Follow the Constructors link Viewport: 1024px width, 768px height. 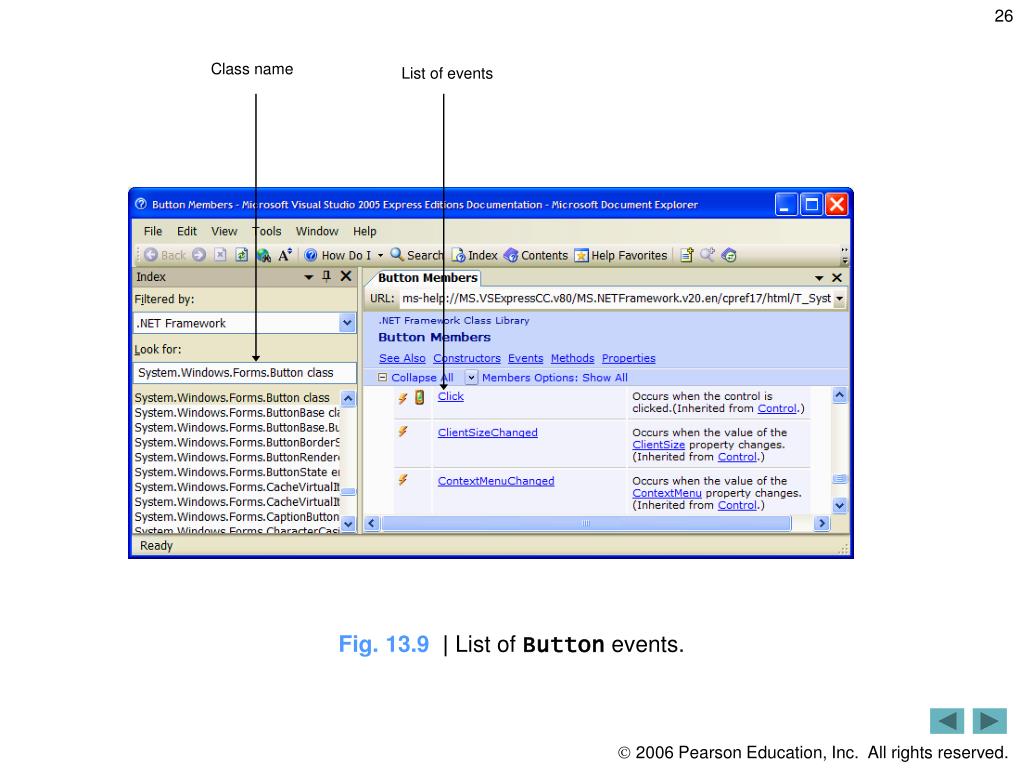(x=466, y=358)
